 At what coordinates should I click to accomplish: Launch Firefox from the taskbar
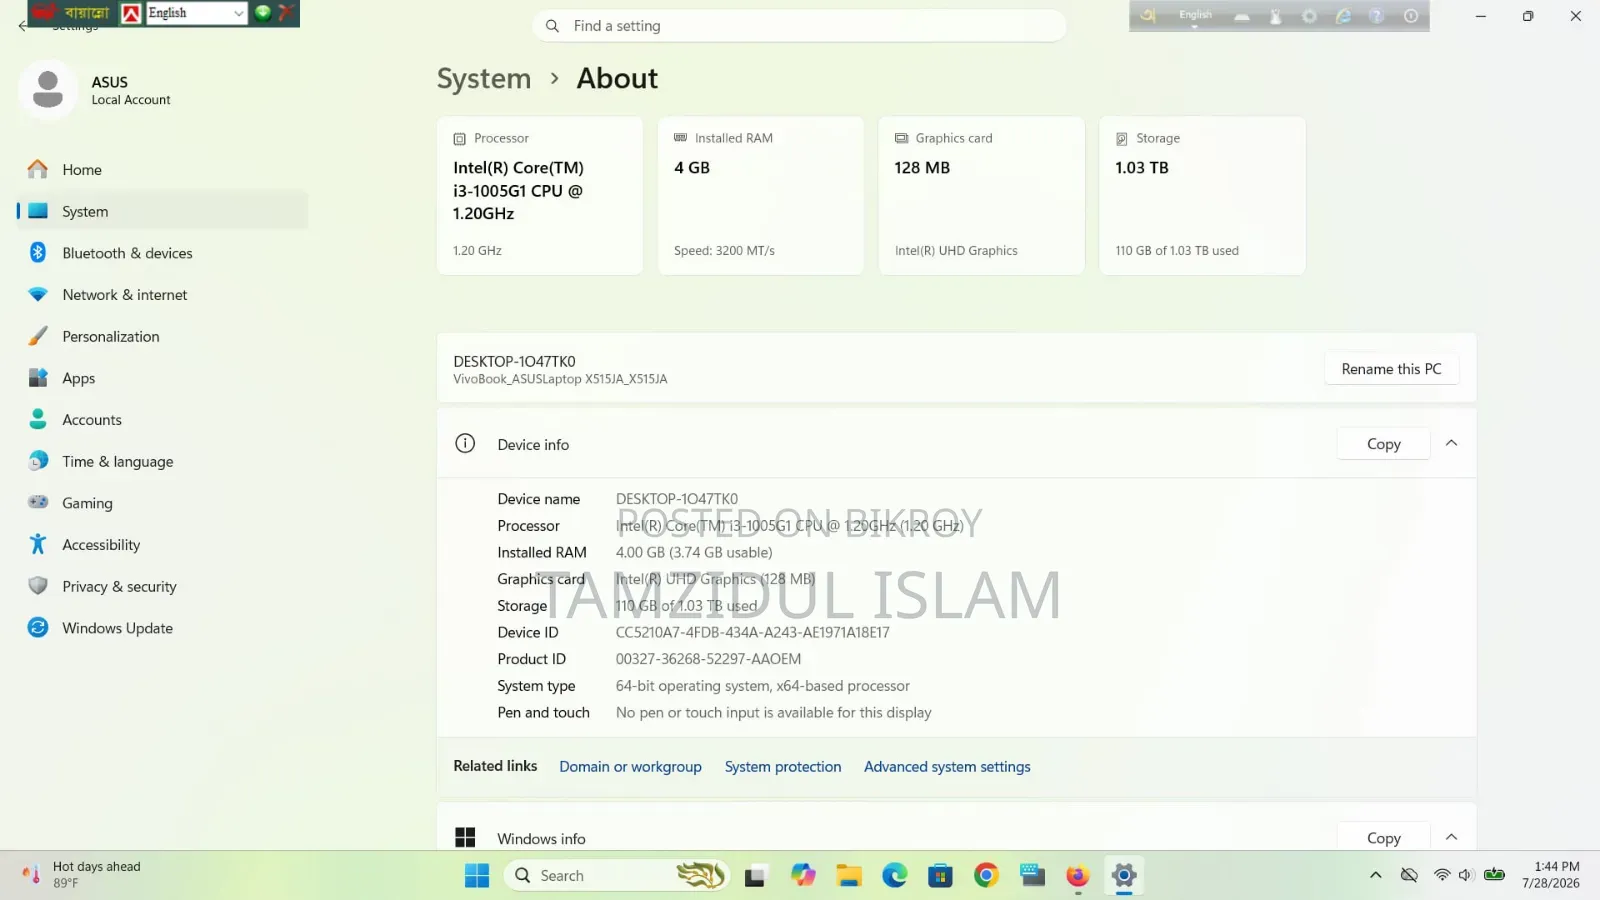point(1077,876)
